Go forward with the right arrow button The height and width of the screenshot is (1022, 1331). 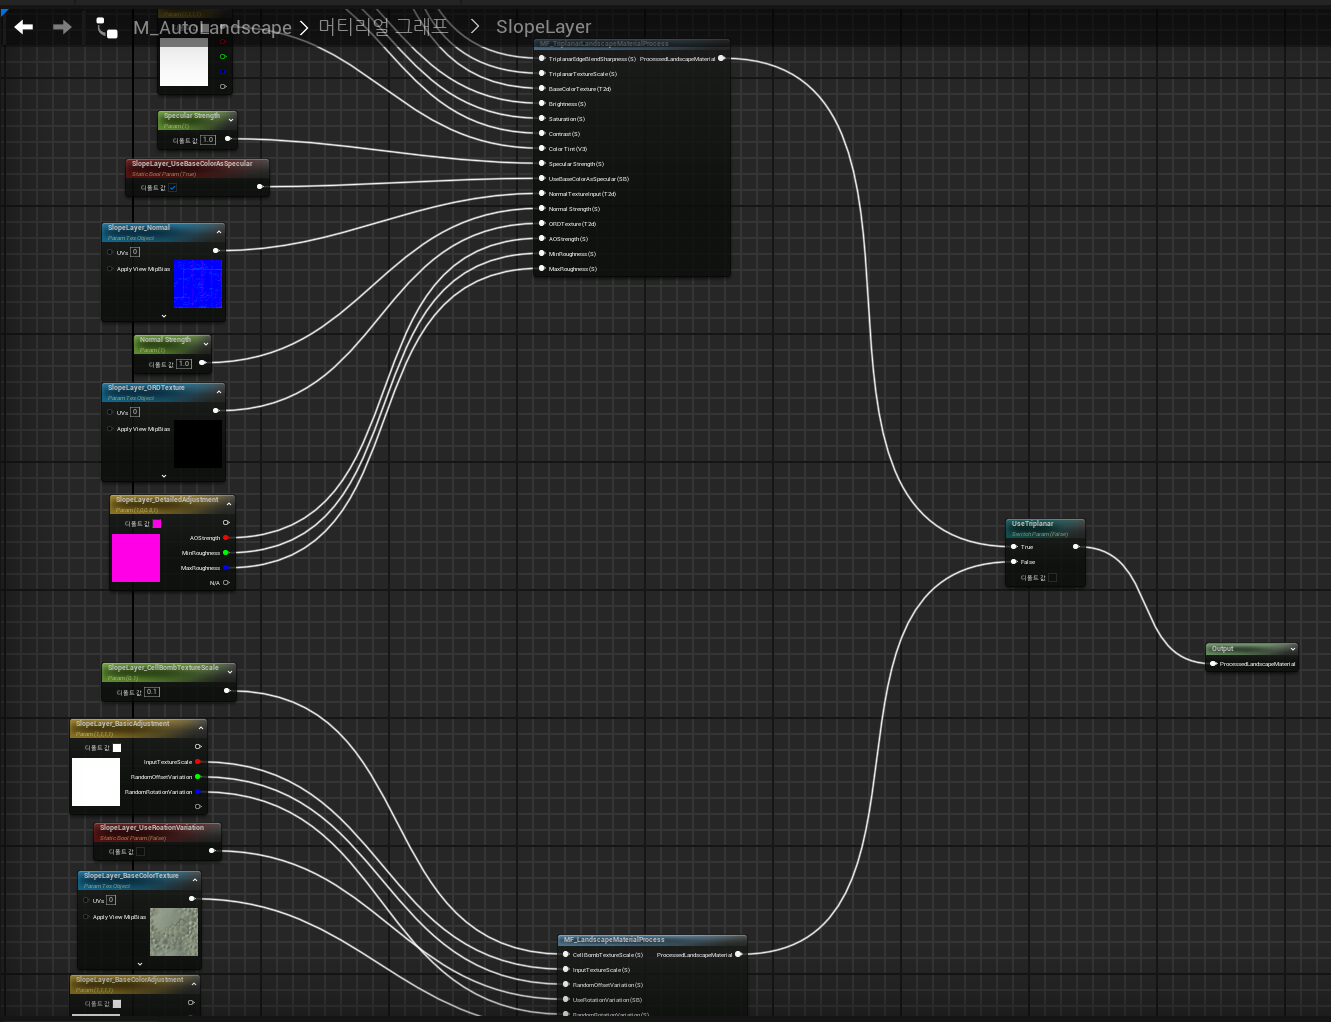click(x=62, y=27)
